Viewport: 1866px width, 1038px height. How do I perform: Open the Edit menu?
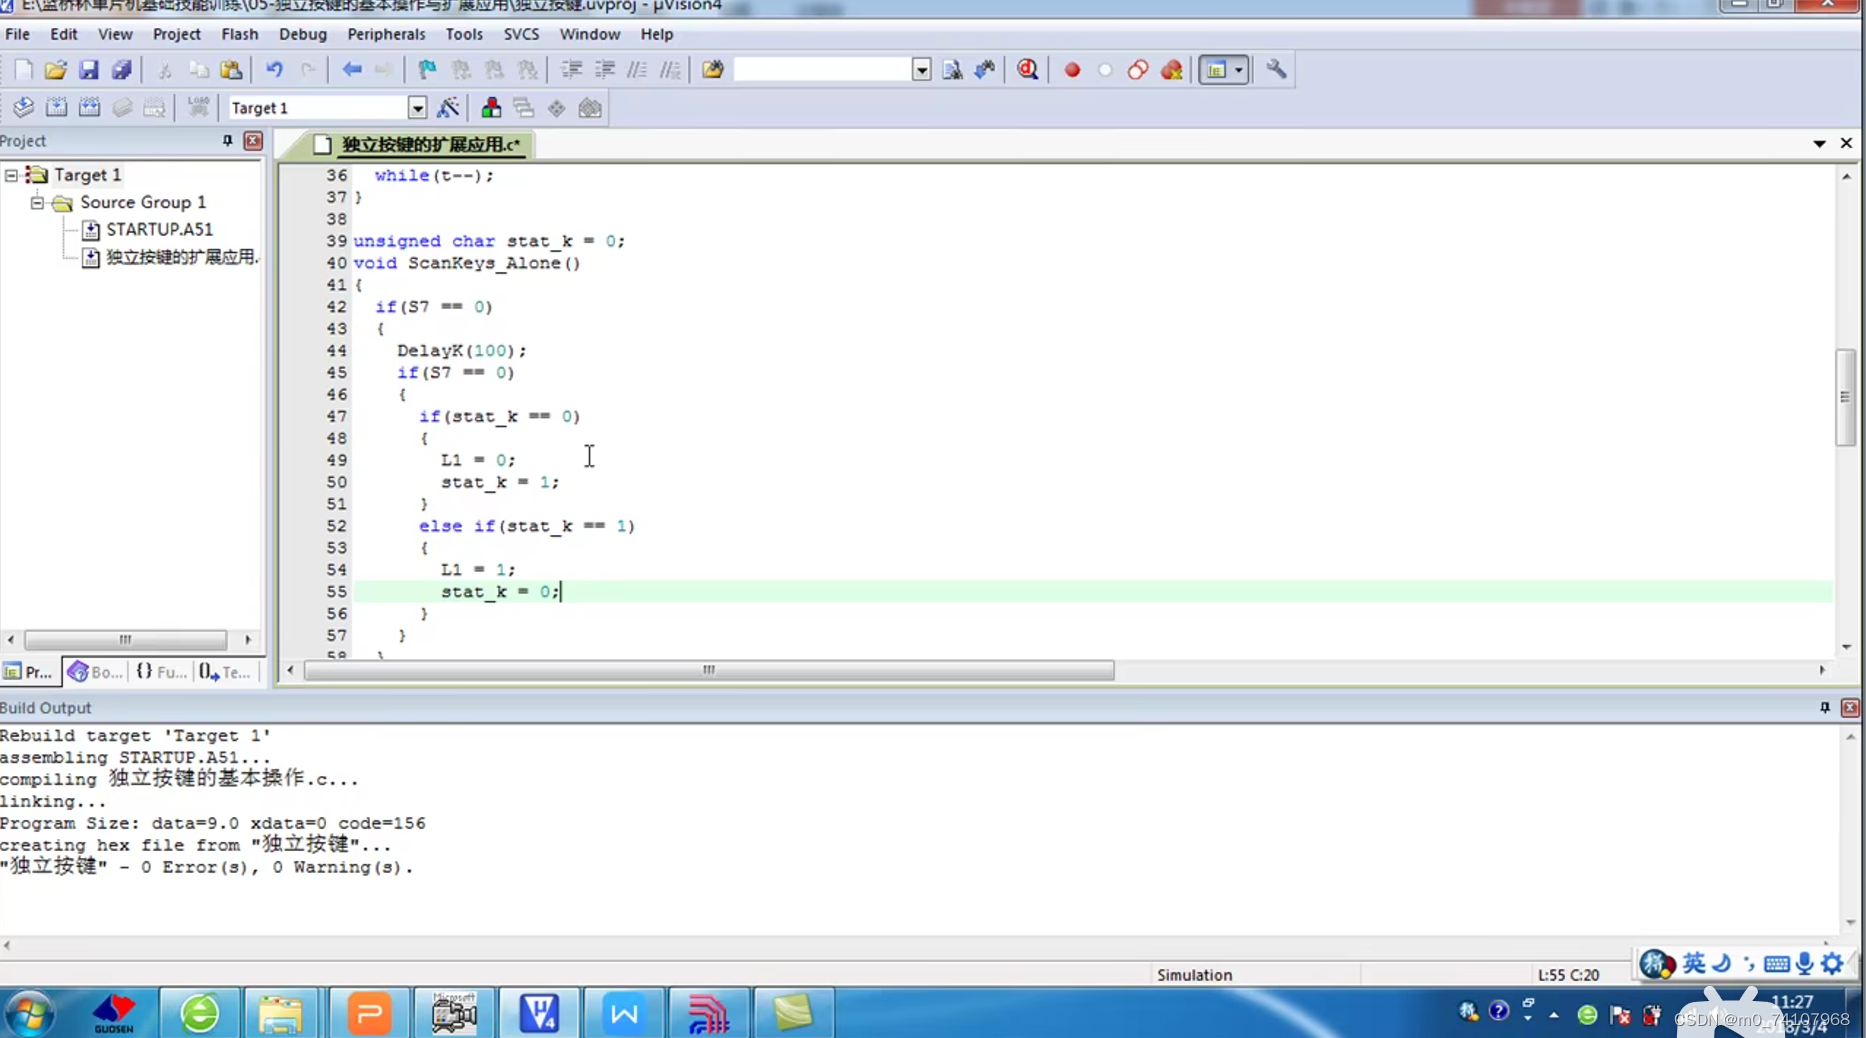coord(64,34)
